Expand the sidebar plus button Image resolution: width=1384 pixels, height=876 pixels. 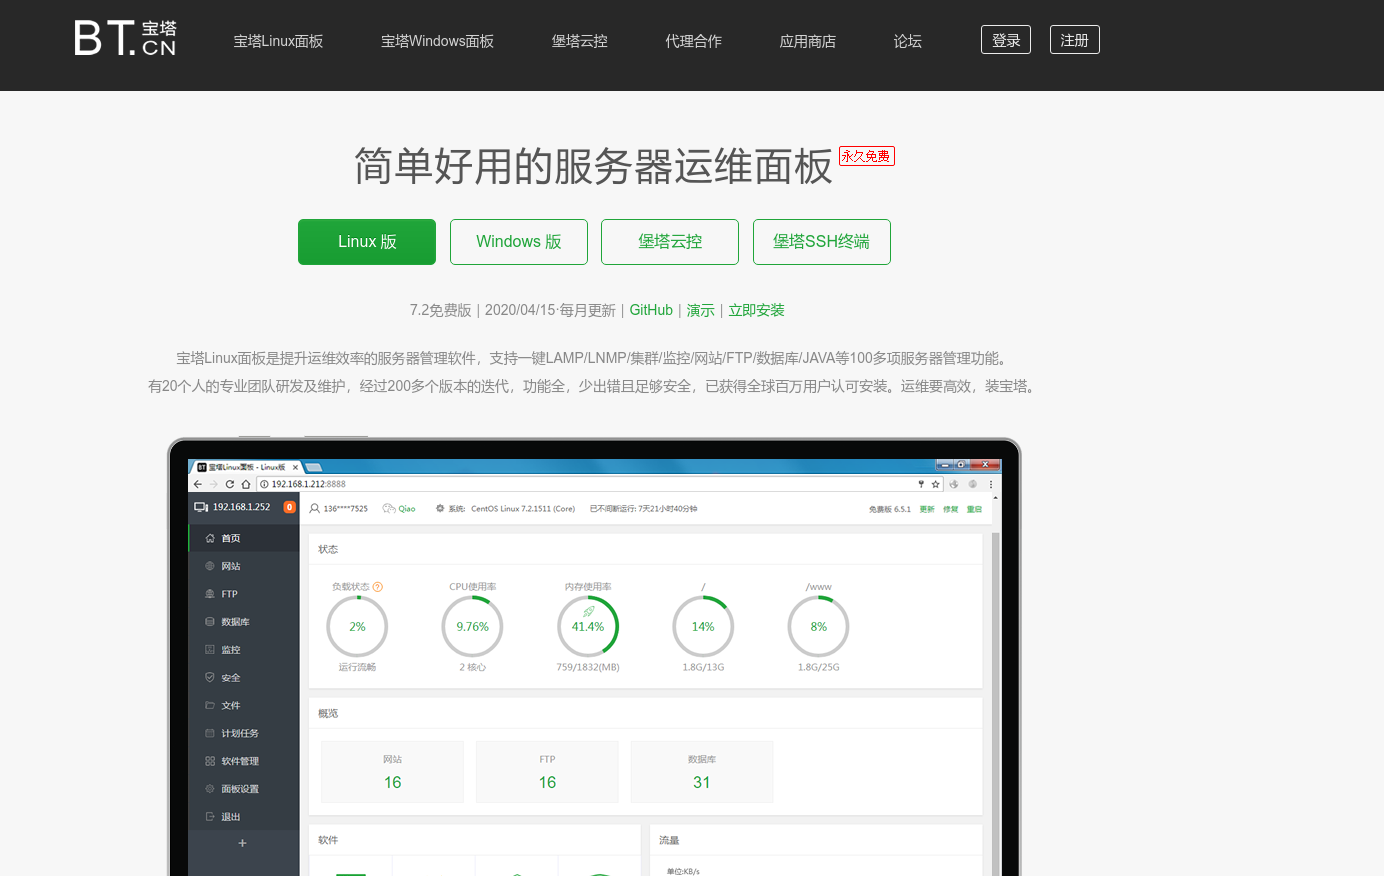click(x=242, y=843)
